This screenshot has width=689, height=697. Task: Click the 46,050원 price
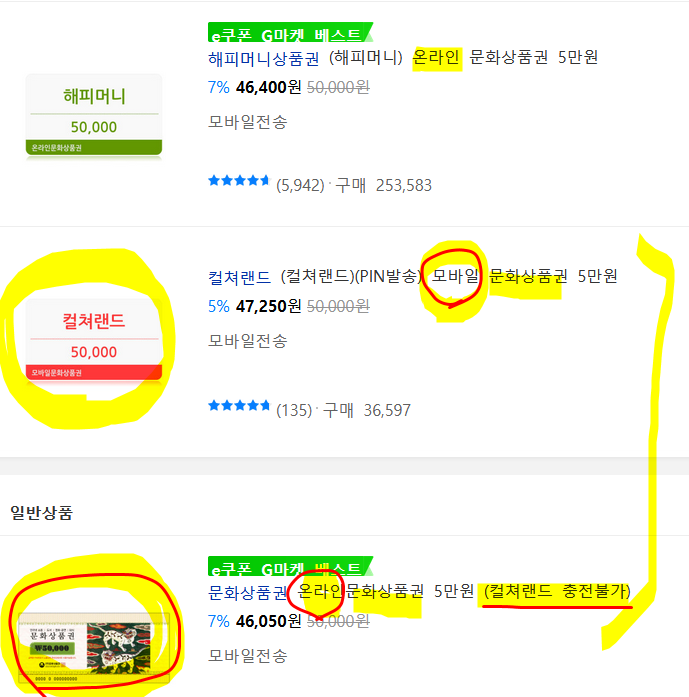click(x=268, y=621)
